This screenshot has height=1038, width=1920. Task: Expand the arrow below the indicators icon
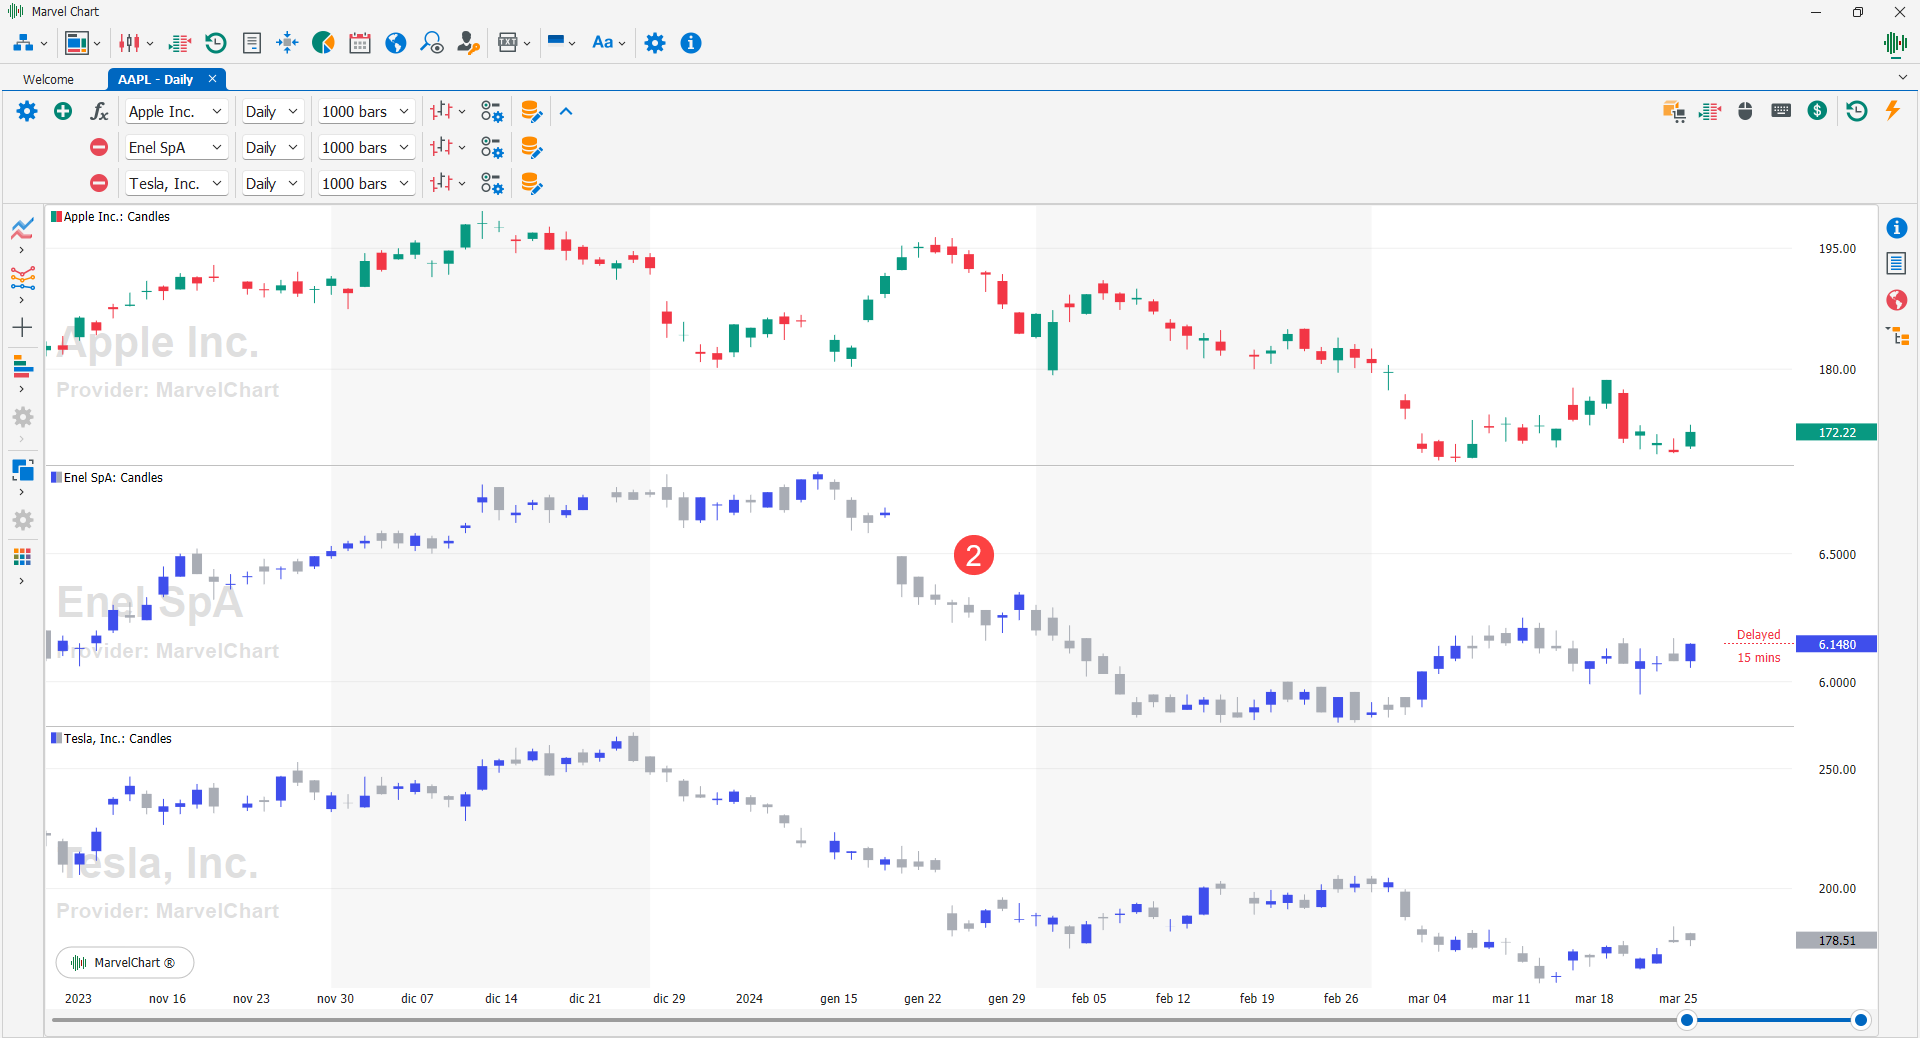click(22, 250)
